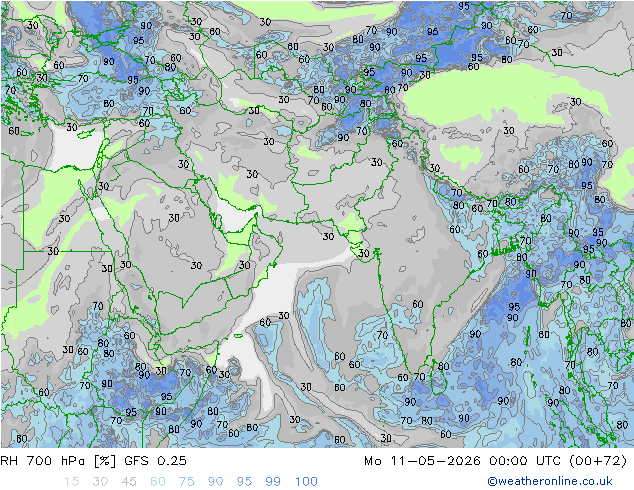Click the "RH 700 hPa" map title

pos(43,460)
